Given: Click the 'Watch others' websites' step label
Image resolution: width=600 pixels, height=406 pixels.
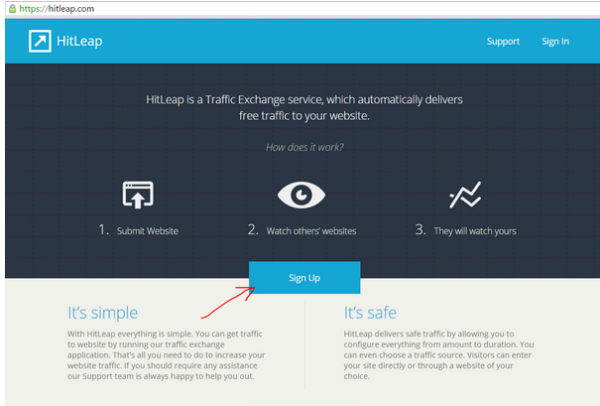Looking at the screenshot, I should (311, 231).
